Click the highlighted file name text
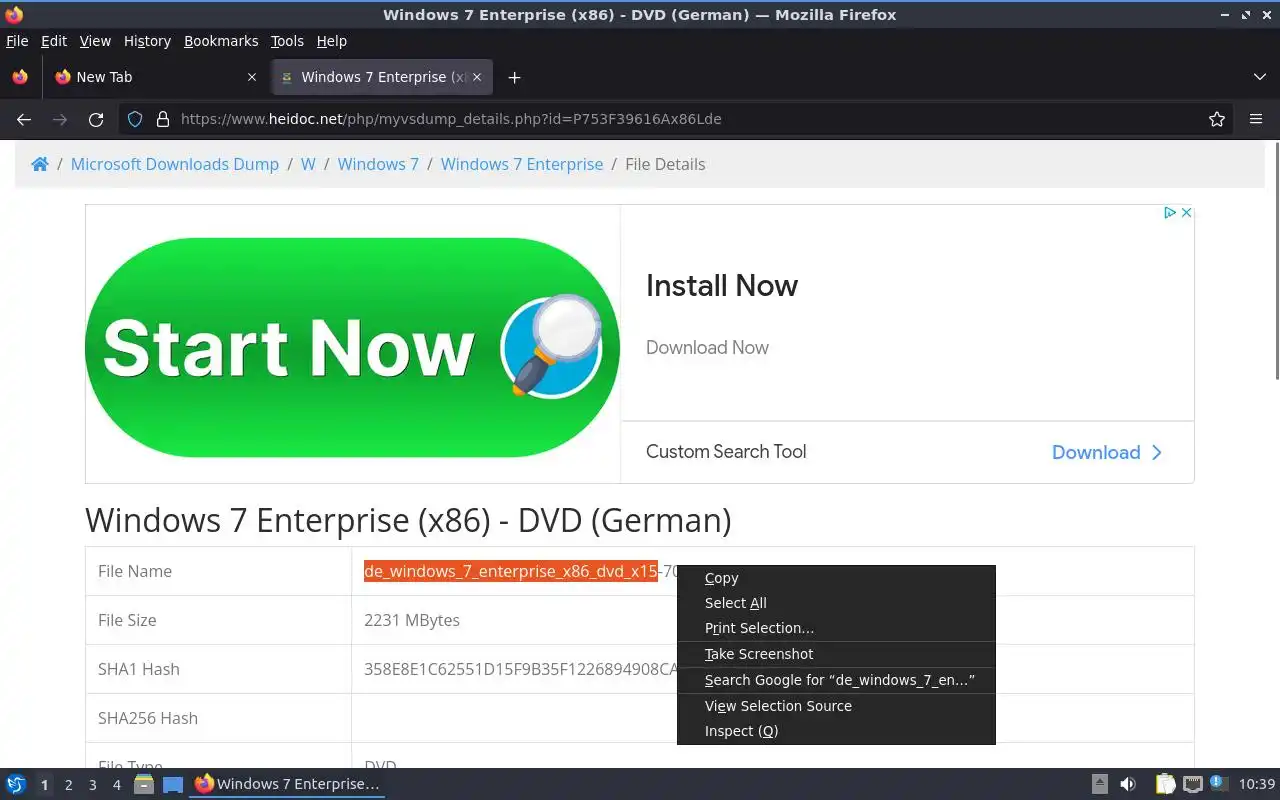The height and width of the screenshot is (800, 1280). click(511, 571)
